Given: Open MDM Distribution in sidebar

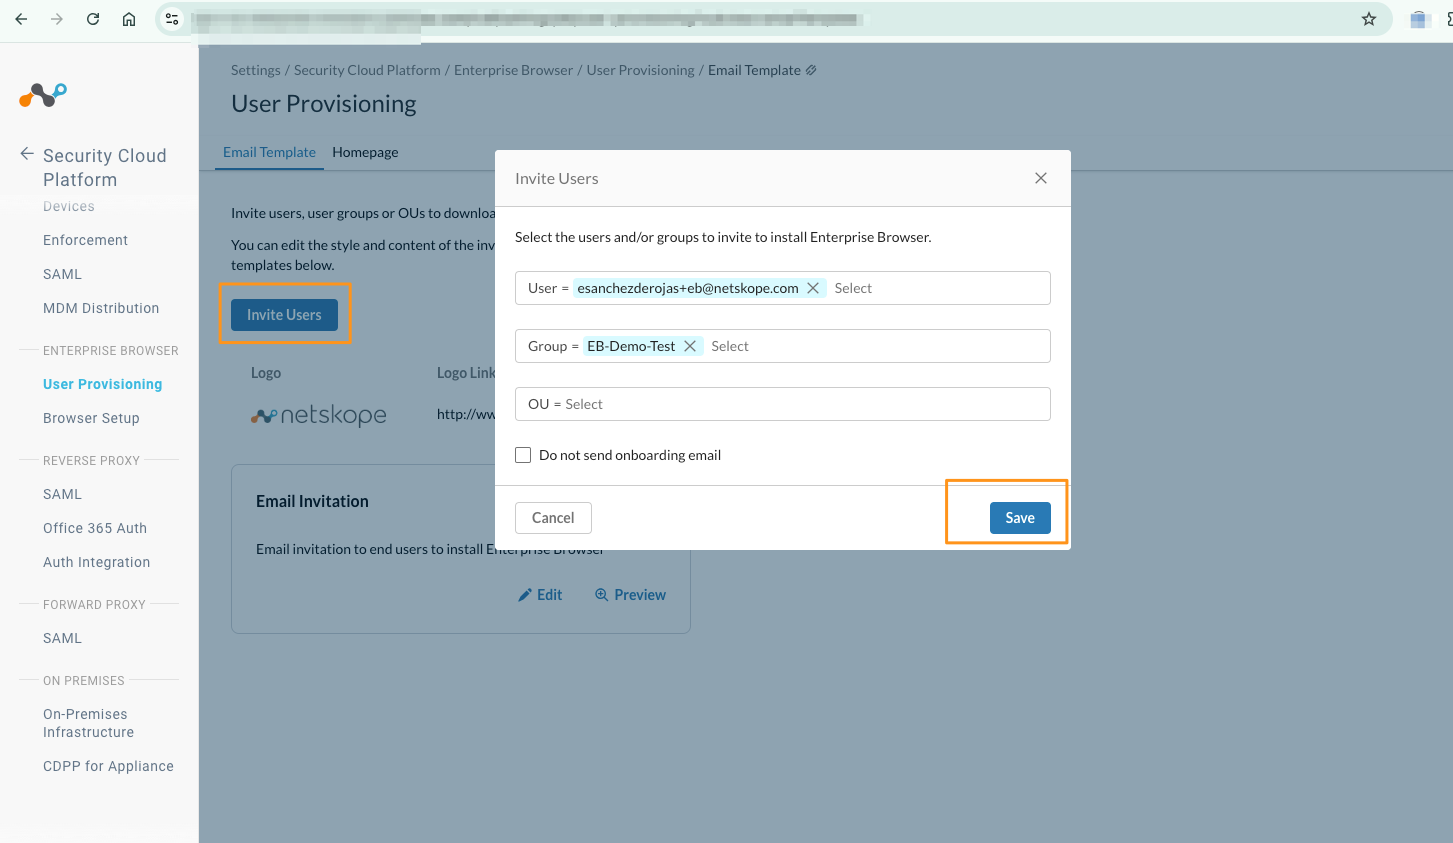Looking at the screenshot, I should click(101, 308).
